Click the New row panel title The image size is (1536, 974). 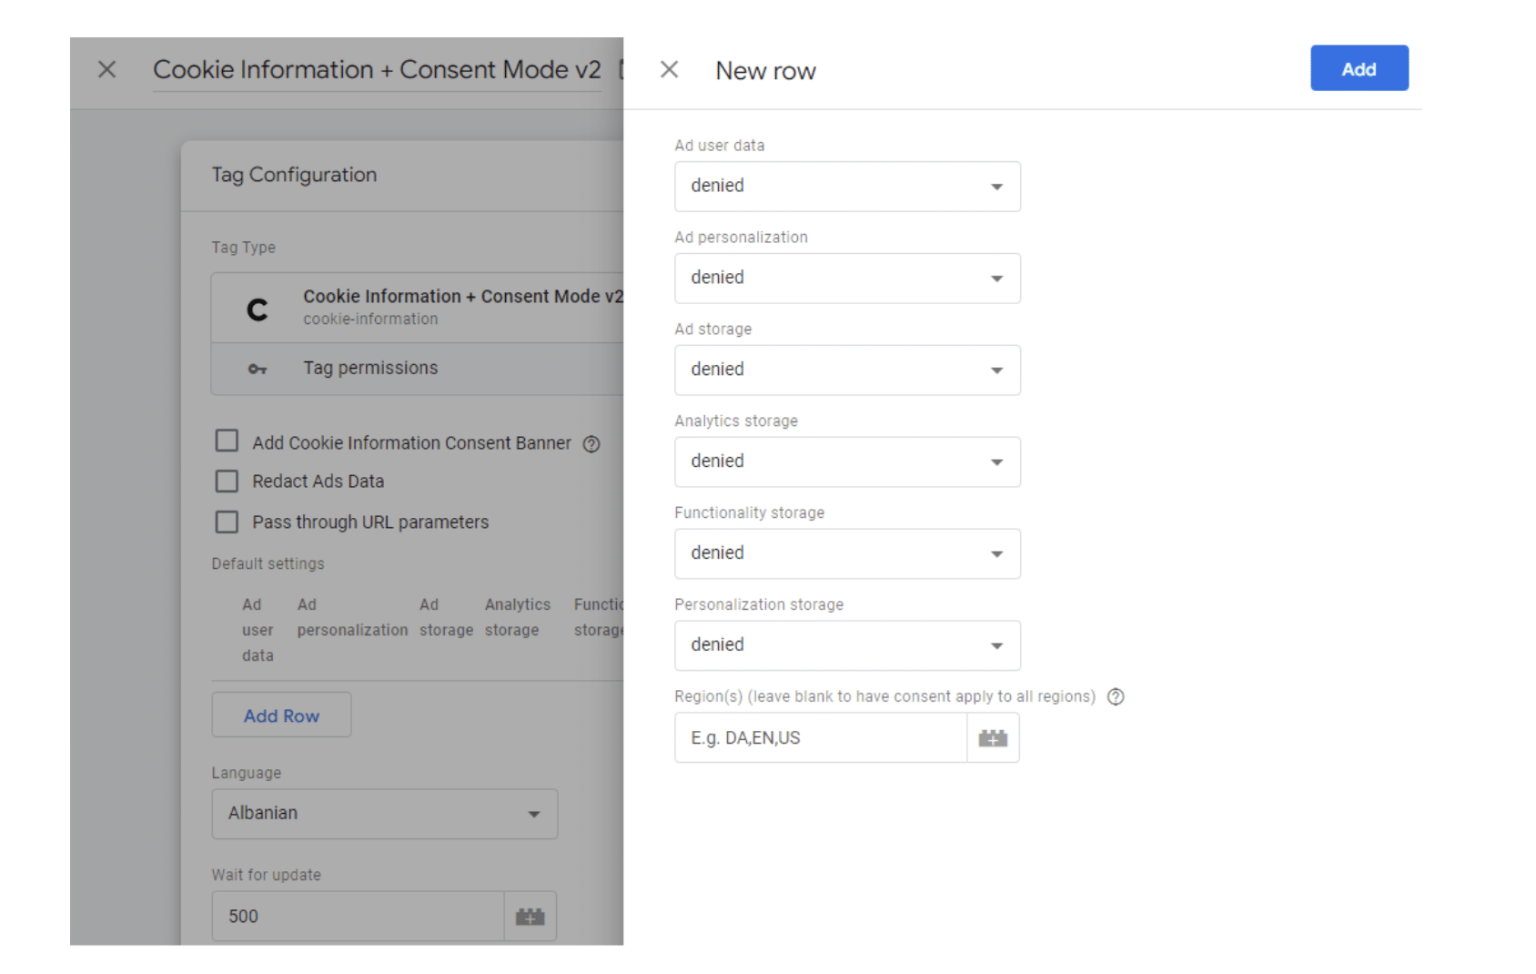click(765, 70)
